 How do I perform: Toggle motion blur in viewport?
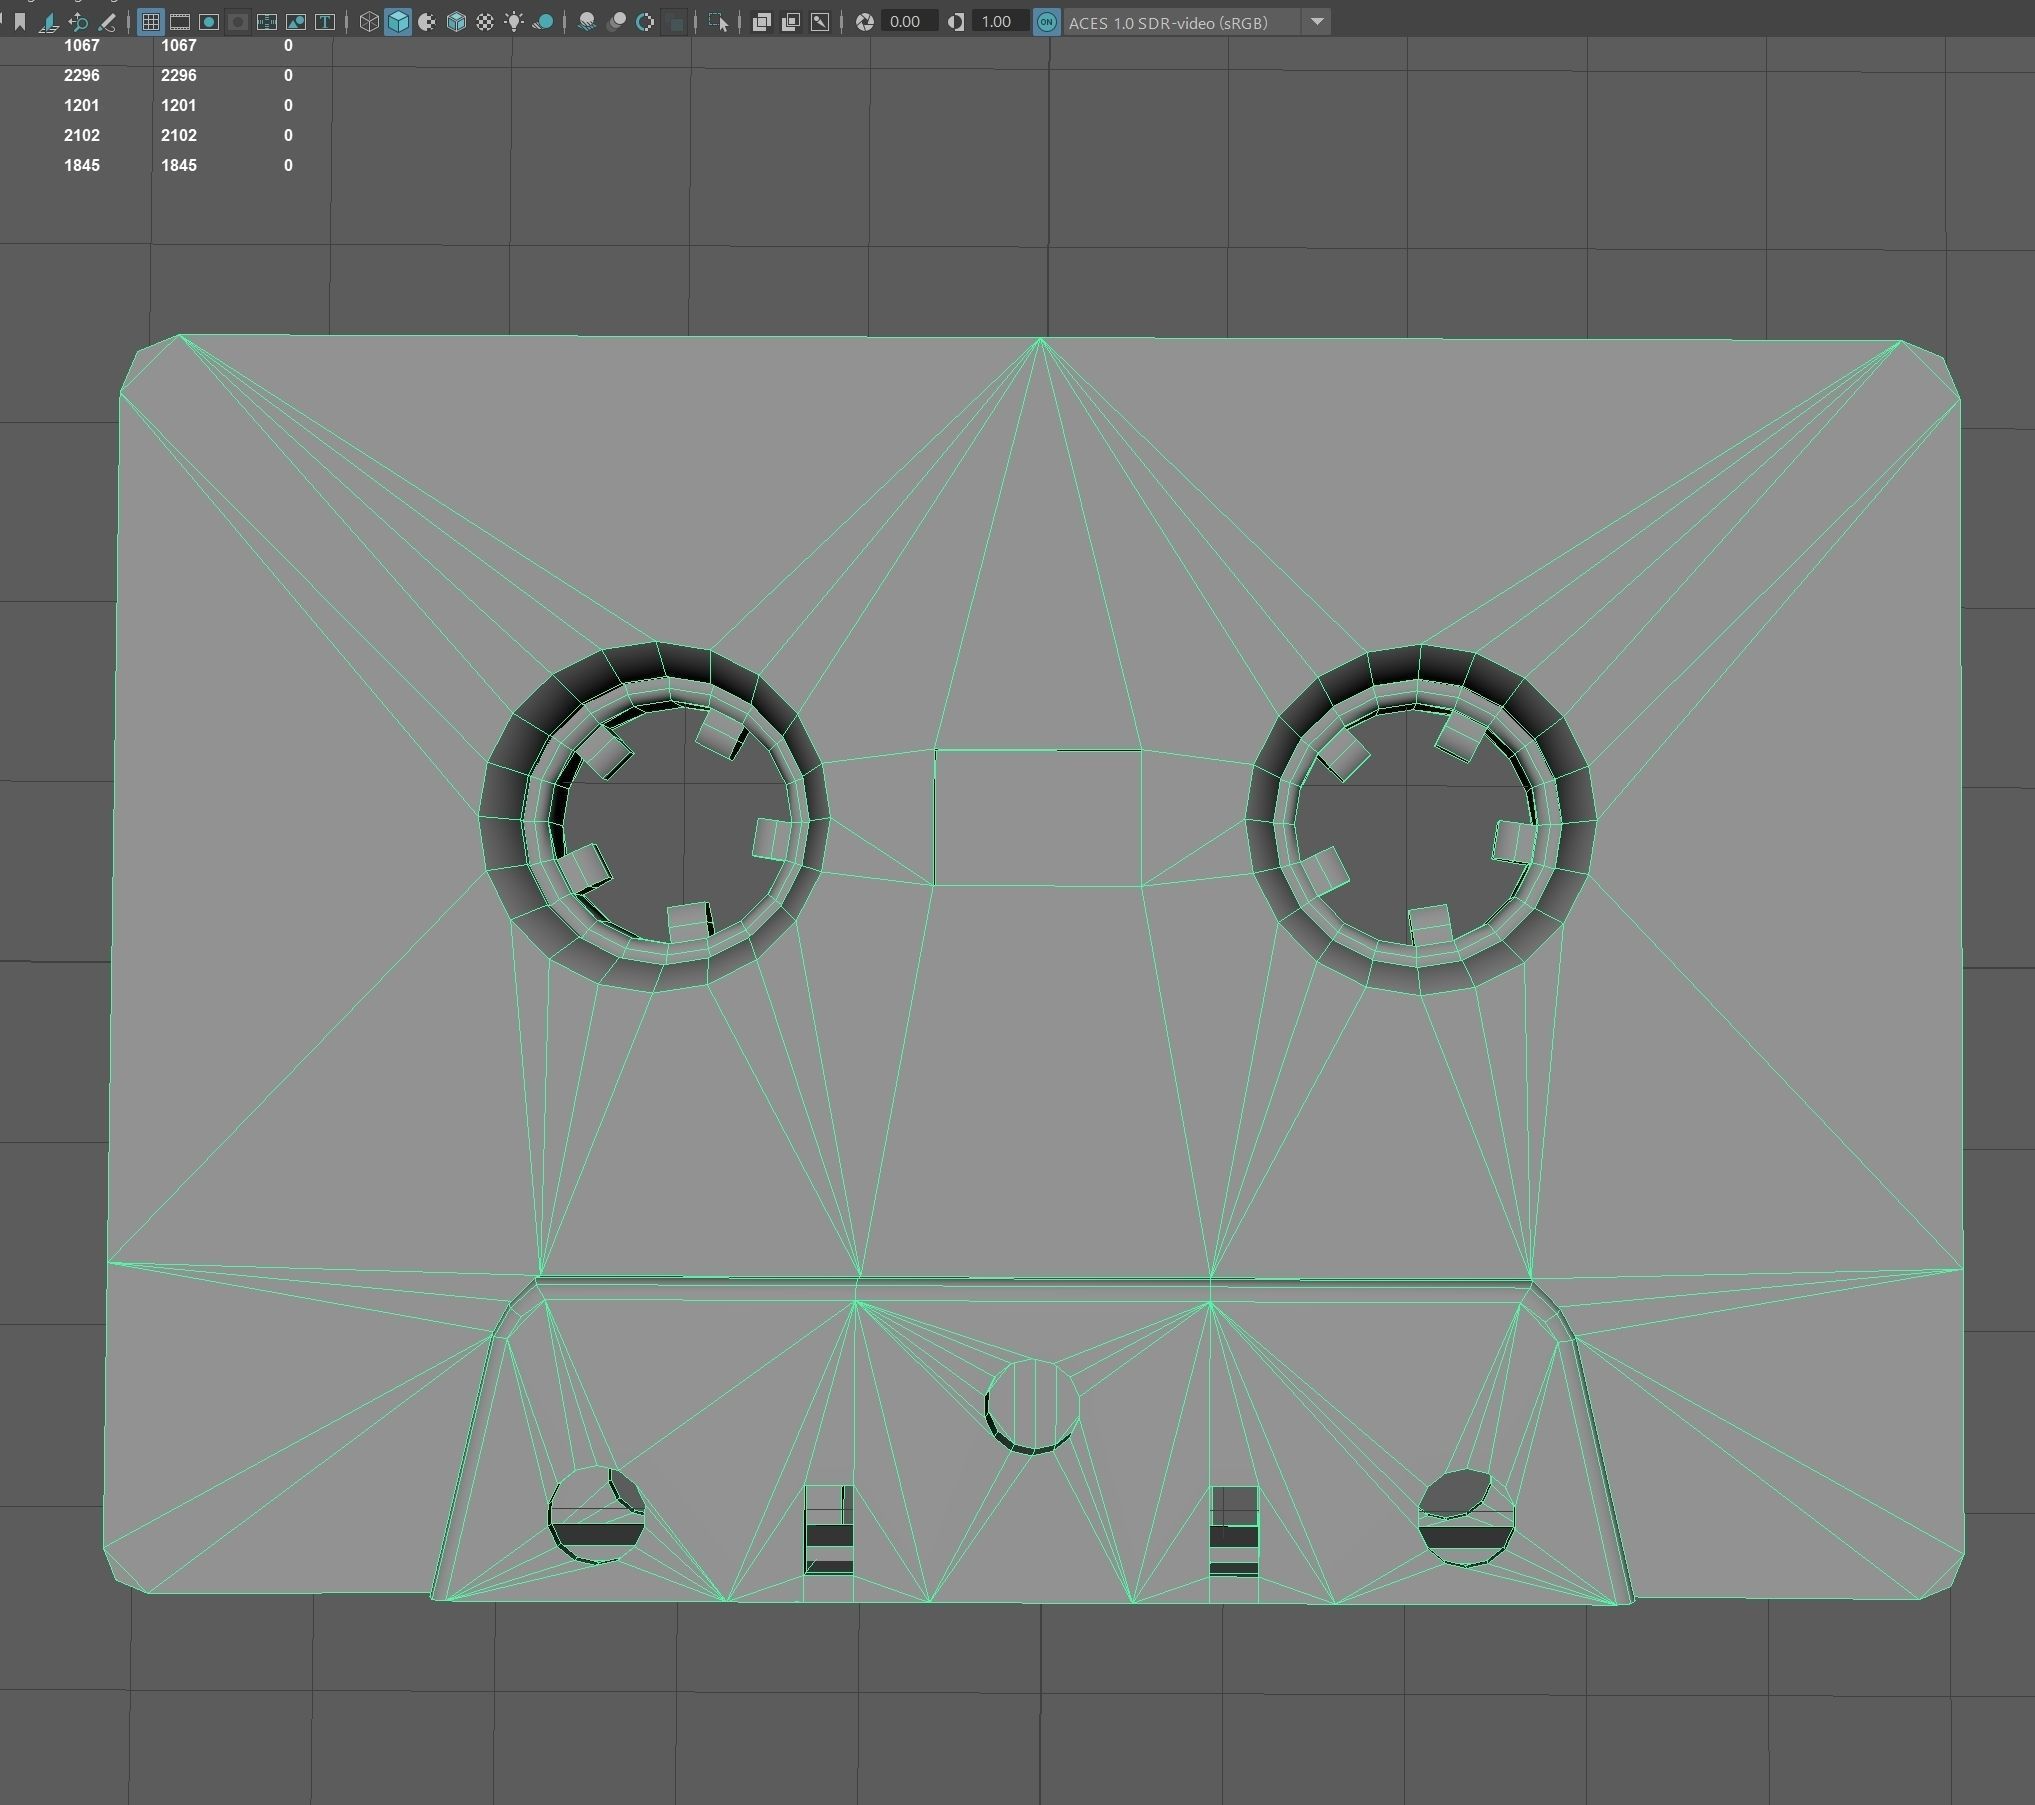pyautogui.click(x=616, y=21)
